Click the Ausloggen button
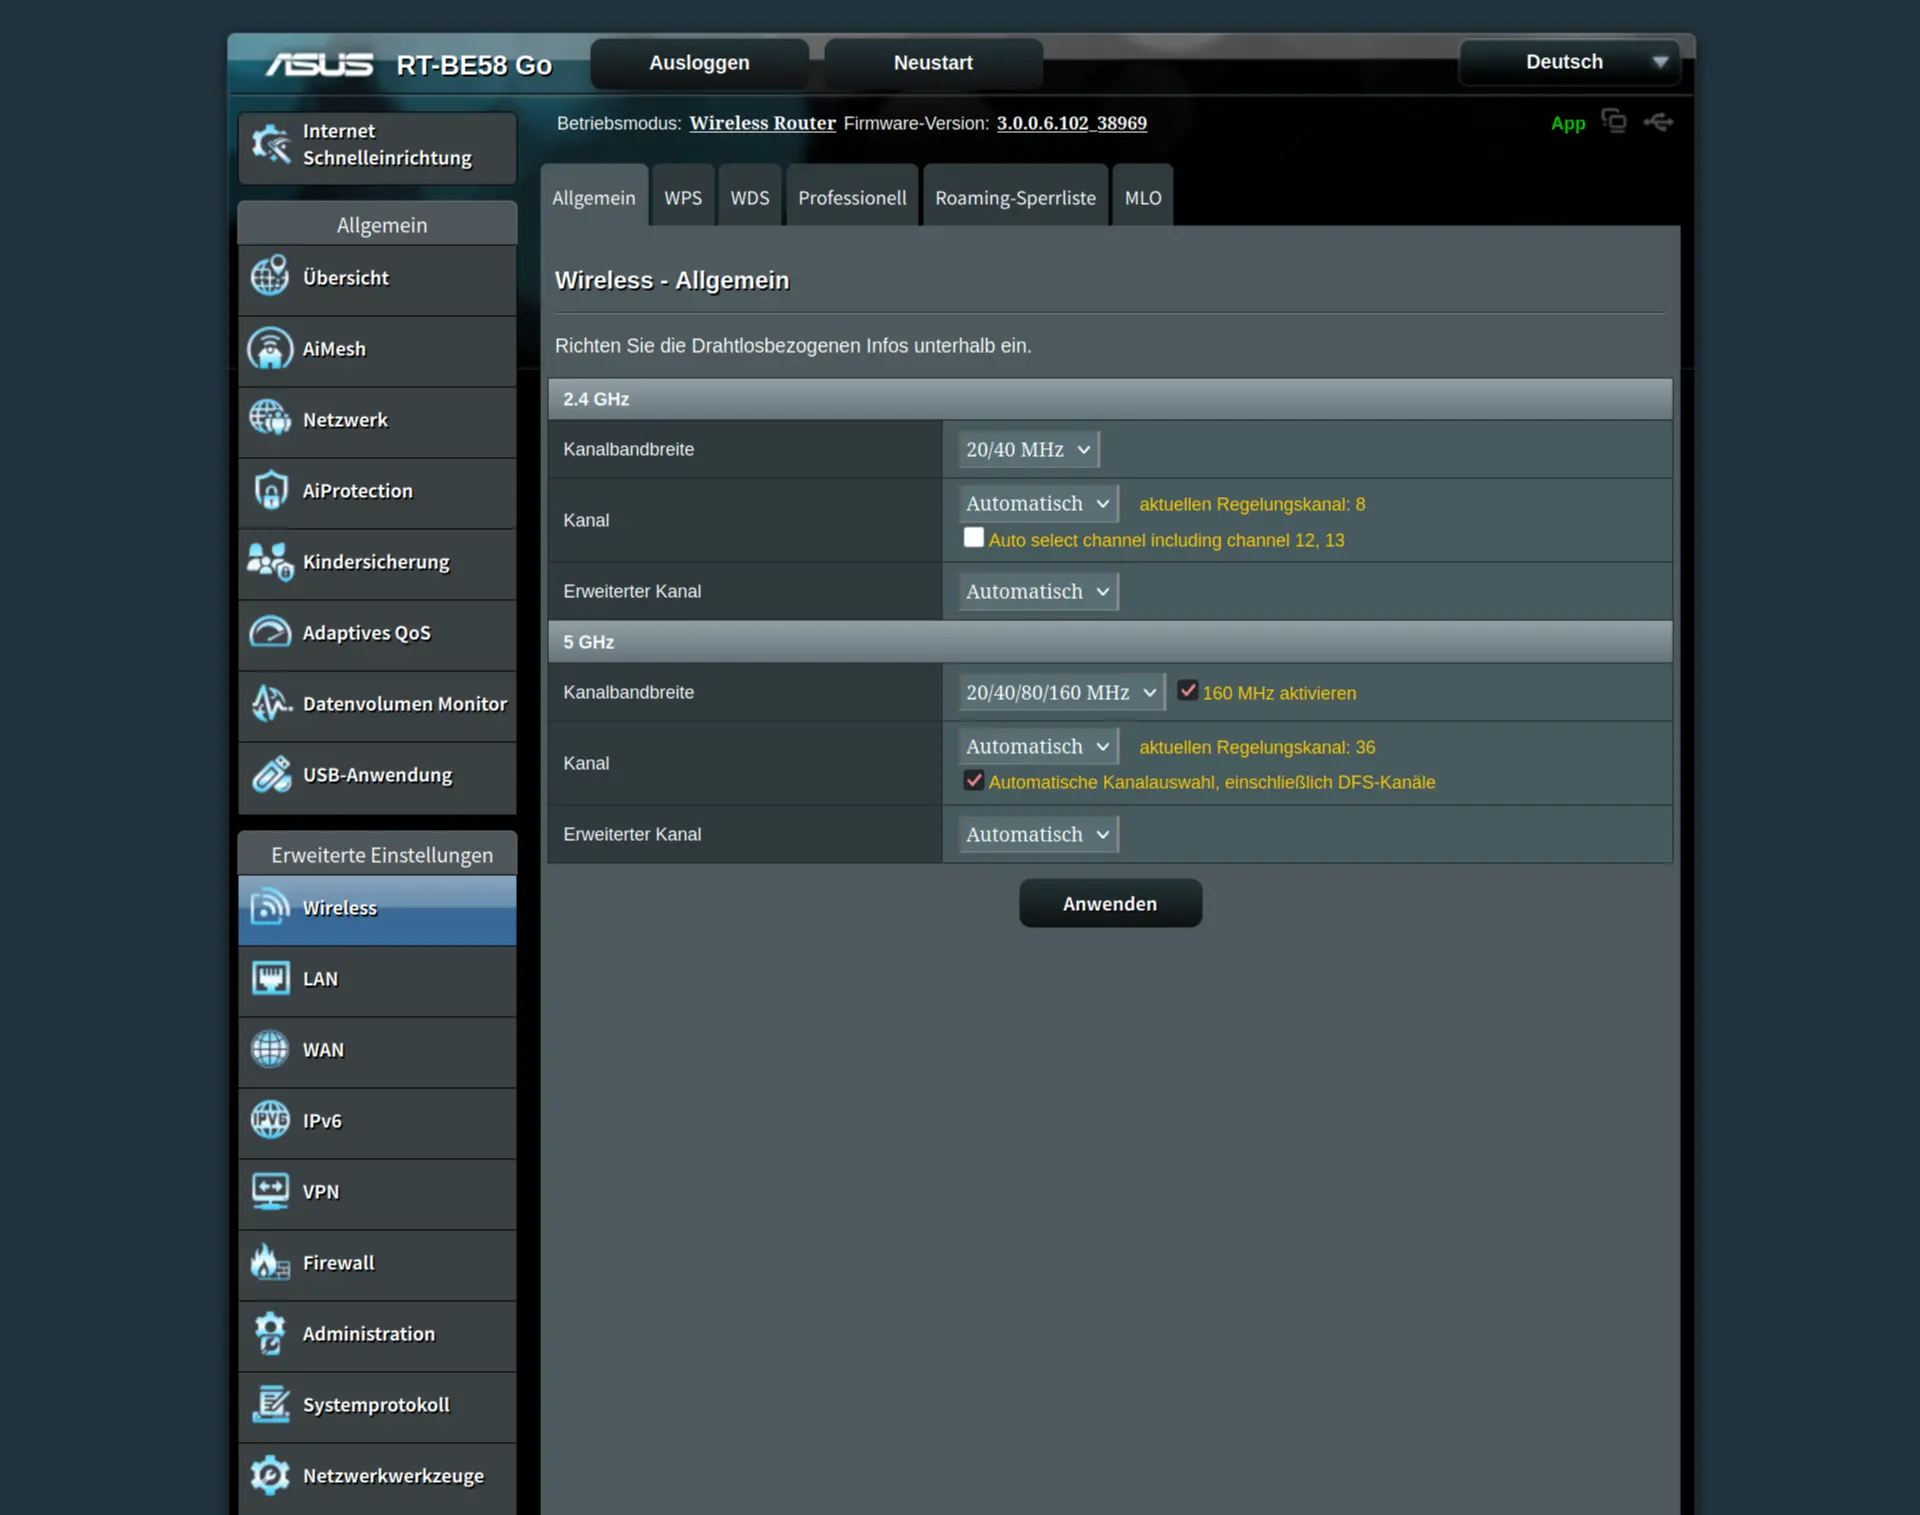Viewport: 1920px width, 1515px height. [699, 63]
